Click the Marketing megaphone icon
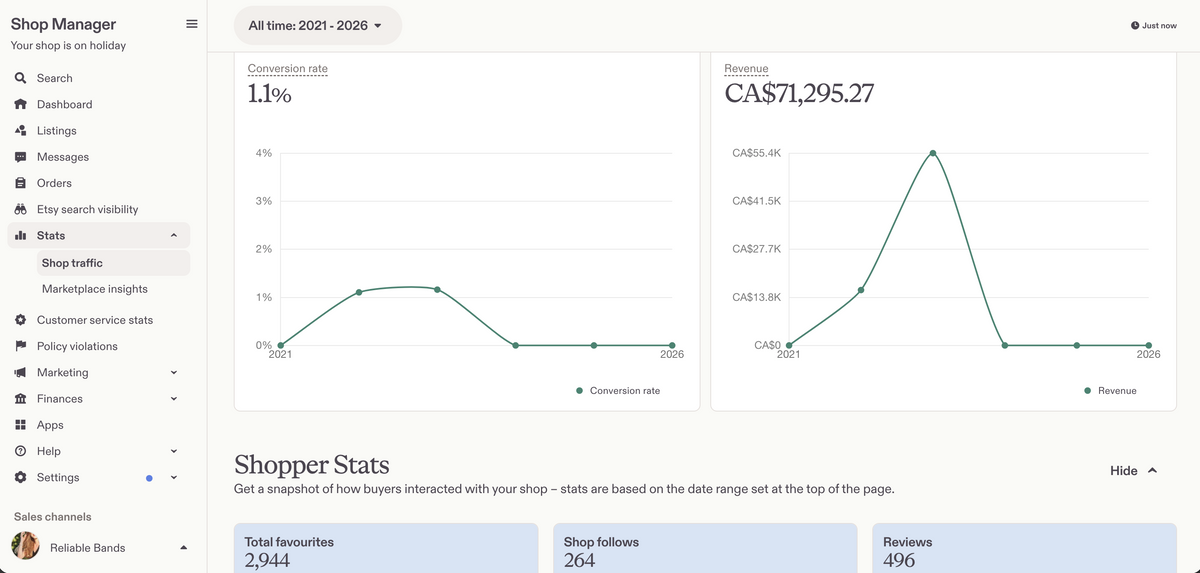 pos(20,372)
